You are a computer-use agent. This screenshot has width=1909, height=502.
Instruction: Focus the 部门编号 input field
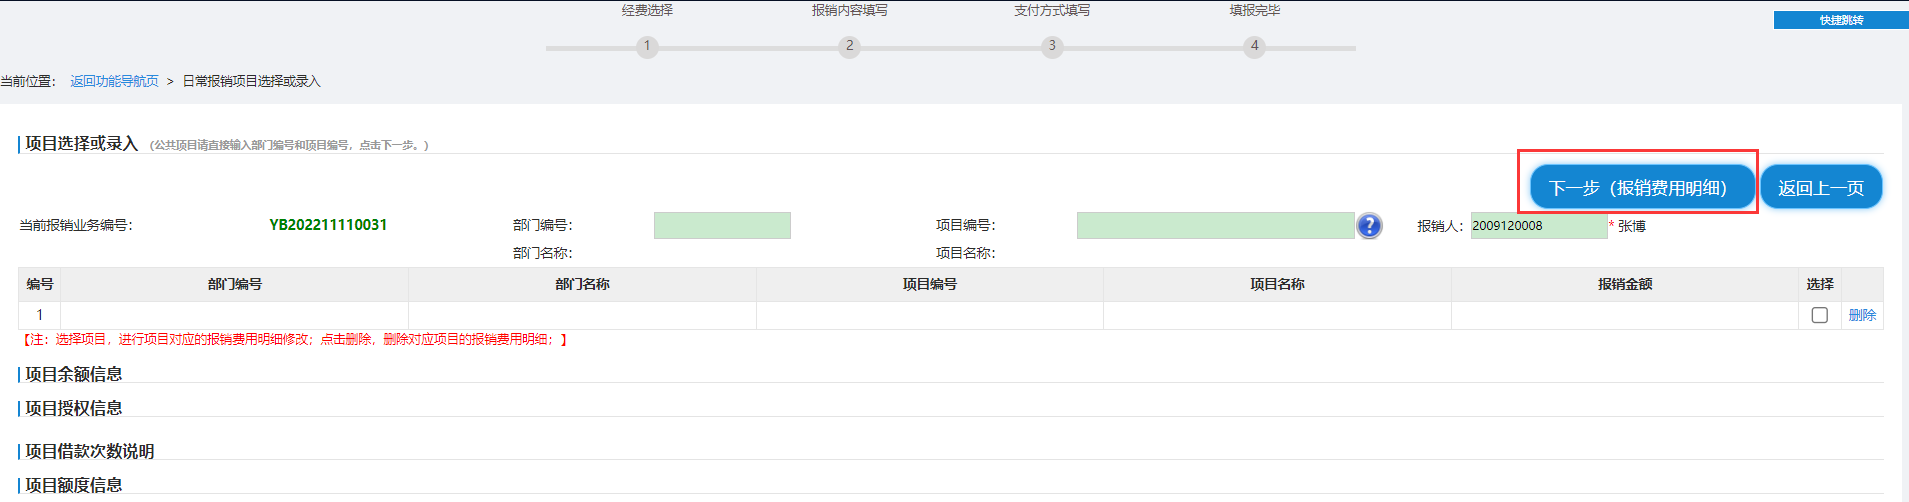click(x=722, y=225)
